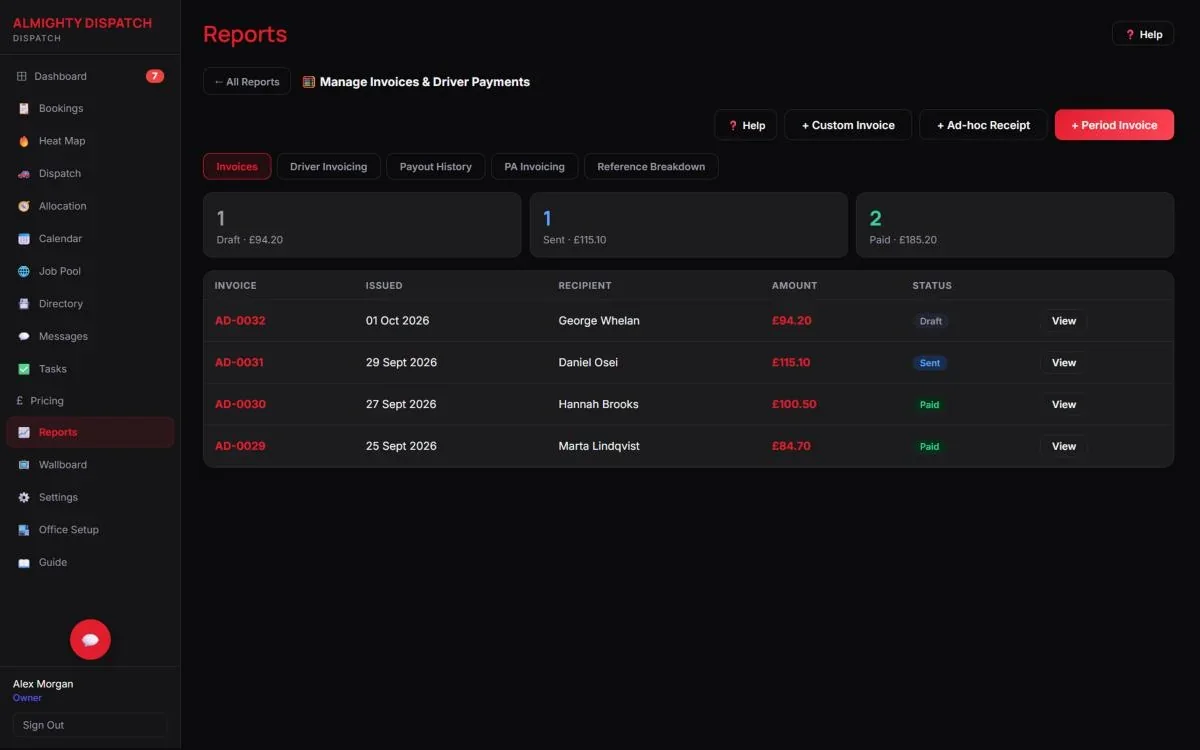Open the Sent £115.10 summary card
The height and width of the screenshot is (750, 1200).
(x=688, y=225)
